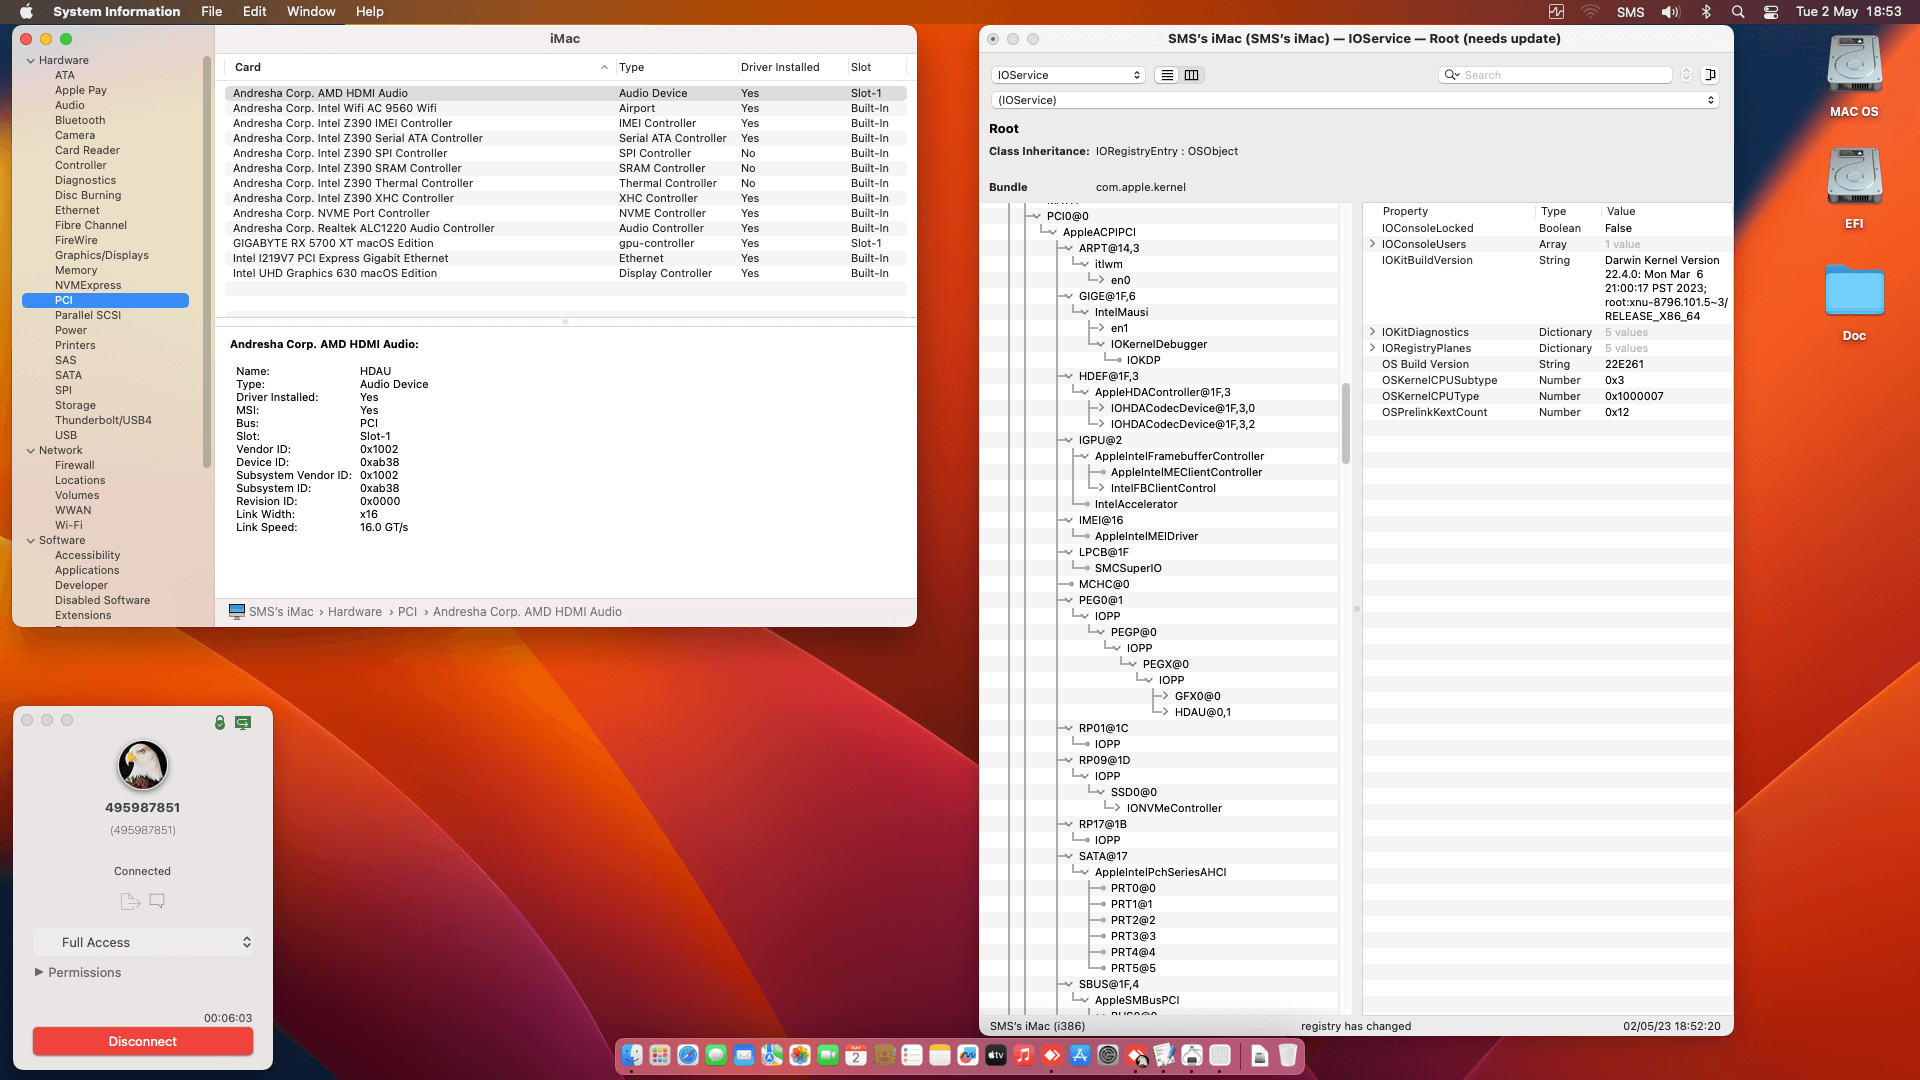This screenshot has width=1920, height=1080.
Task: Open the Mail app in Dock
Action: coord(744,1055)
